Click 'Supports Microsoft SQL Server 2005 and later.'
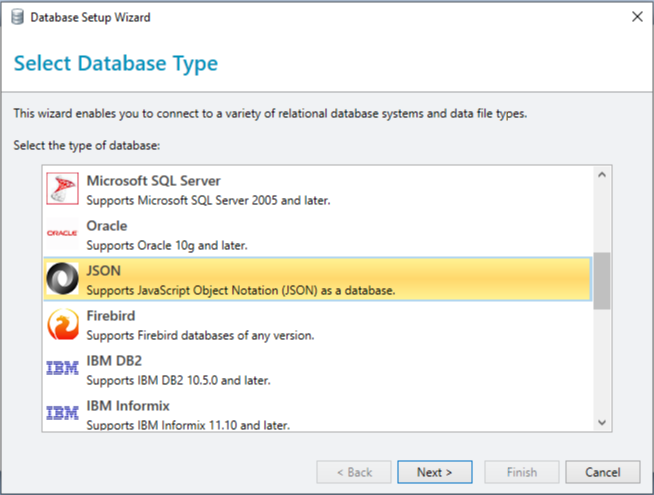The width and height of the screenshot is (654, 495). point(208,201)
